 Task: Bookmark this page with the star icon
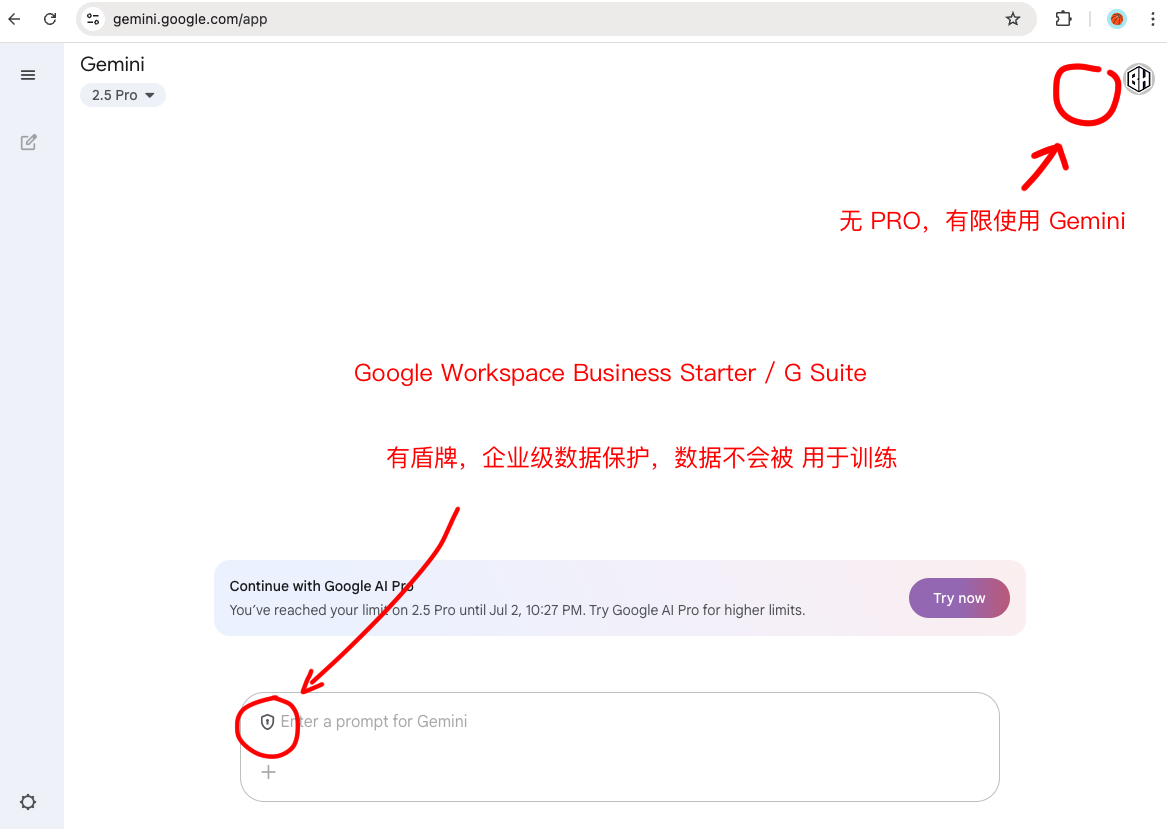pos(1012,19)
